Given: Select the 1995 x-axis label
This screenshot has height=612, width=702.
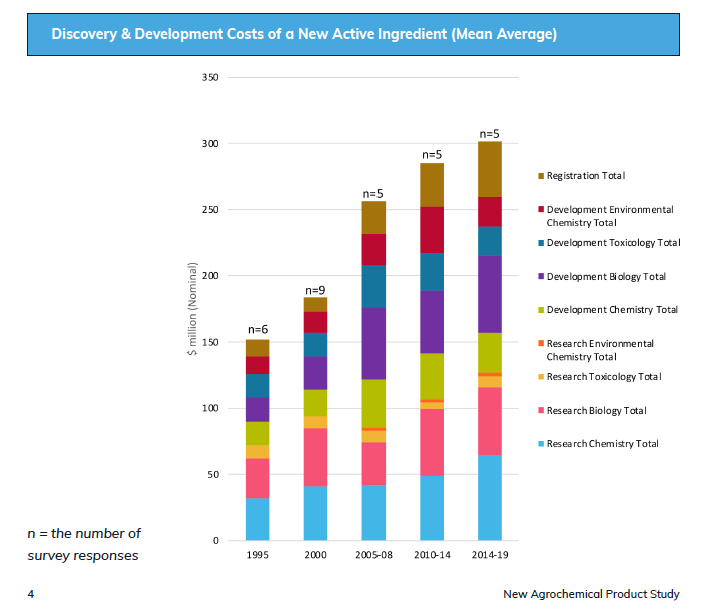Looking at the screenshot, I should tap(257, 555).
